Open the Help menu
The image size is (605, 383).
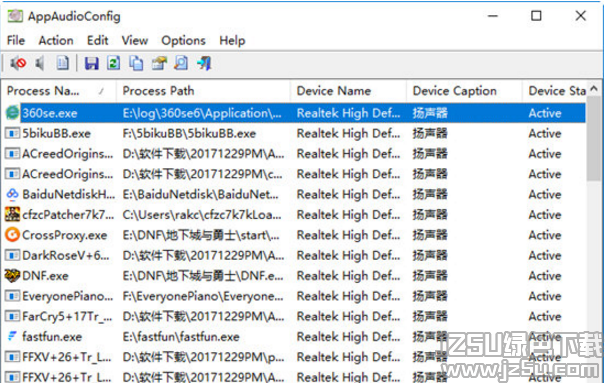232,40
